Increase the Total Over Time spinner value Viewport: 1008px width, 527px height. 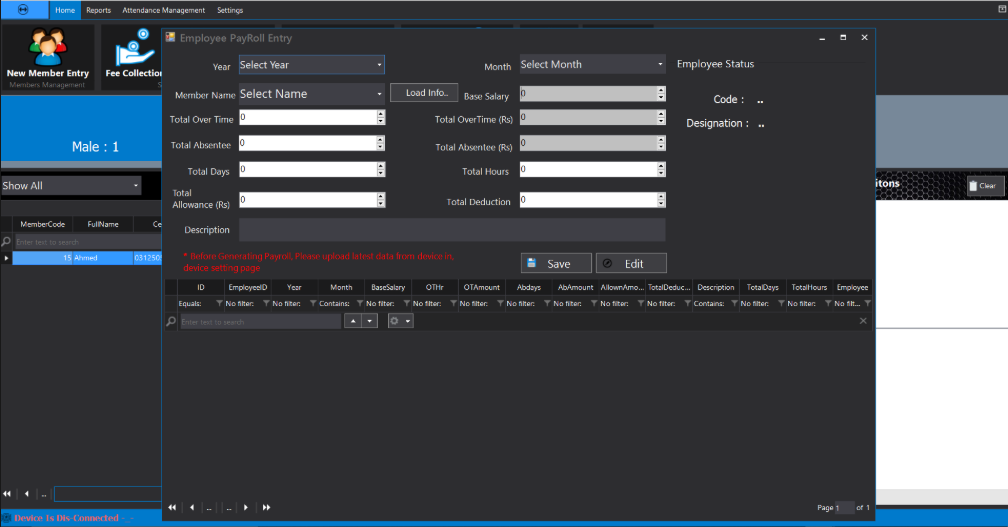tap(380, 113)
